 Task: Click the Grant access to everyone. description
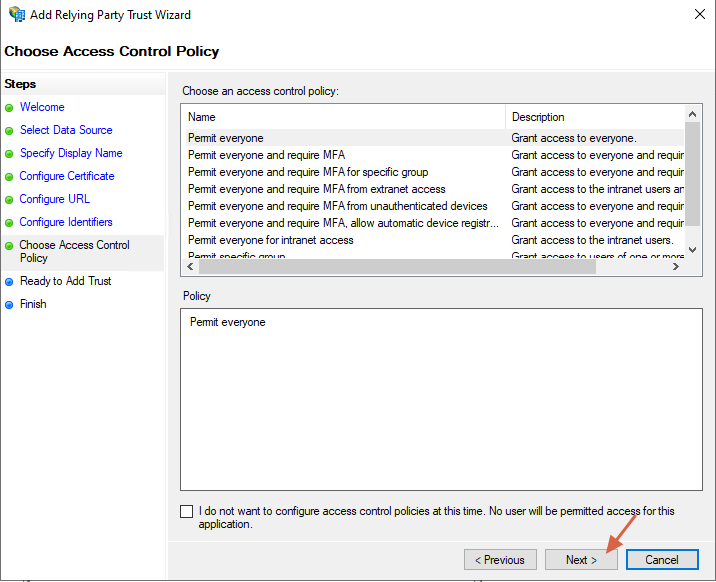tap(574, 138)
